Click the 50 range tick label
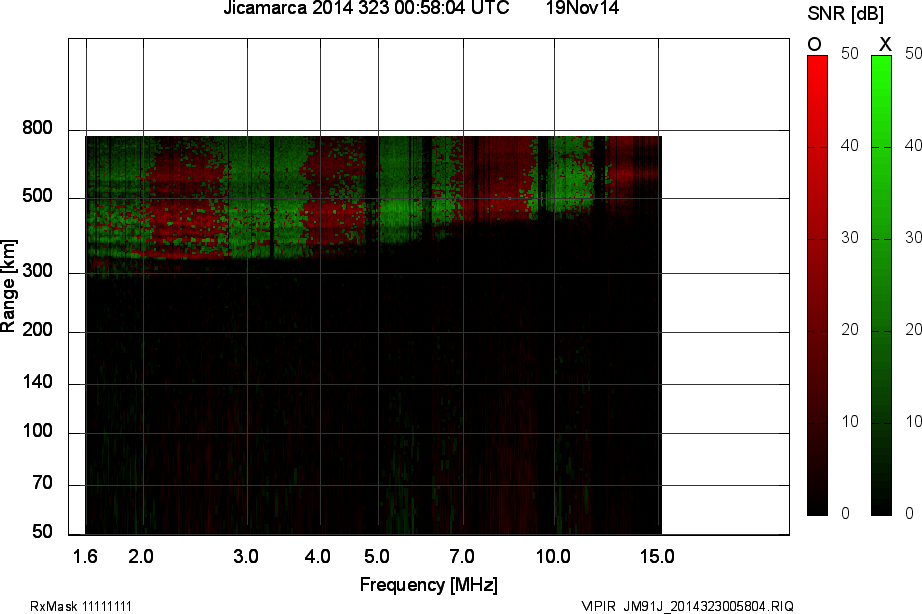 (42, 532)
